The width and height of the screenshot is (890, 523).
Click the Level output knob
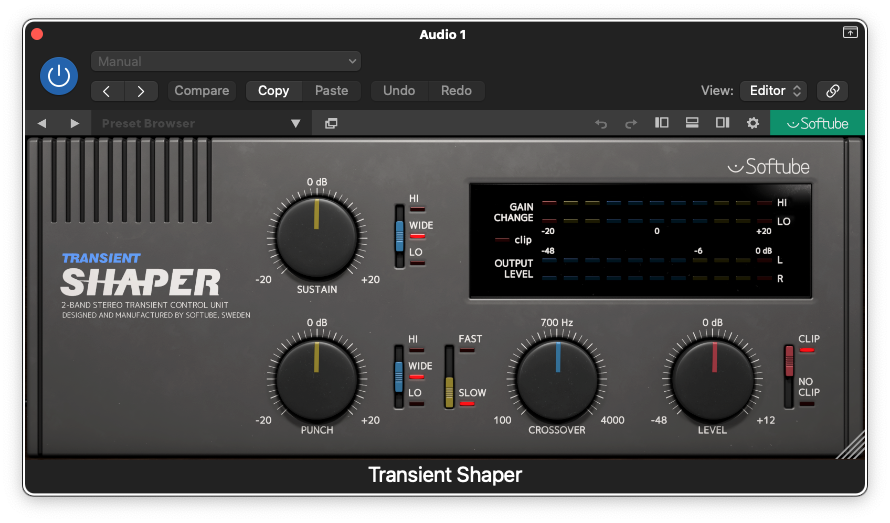tap(713, 378)
